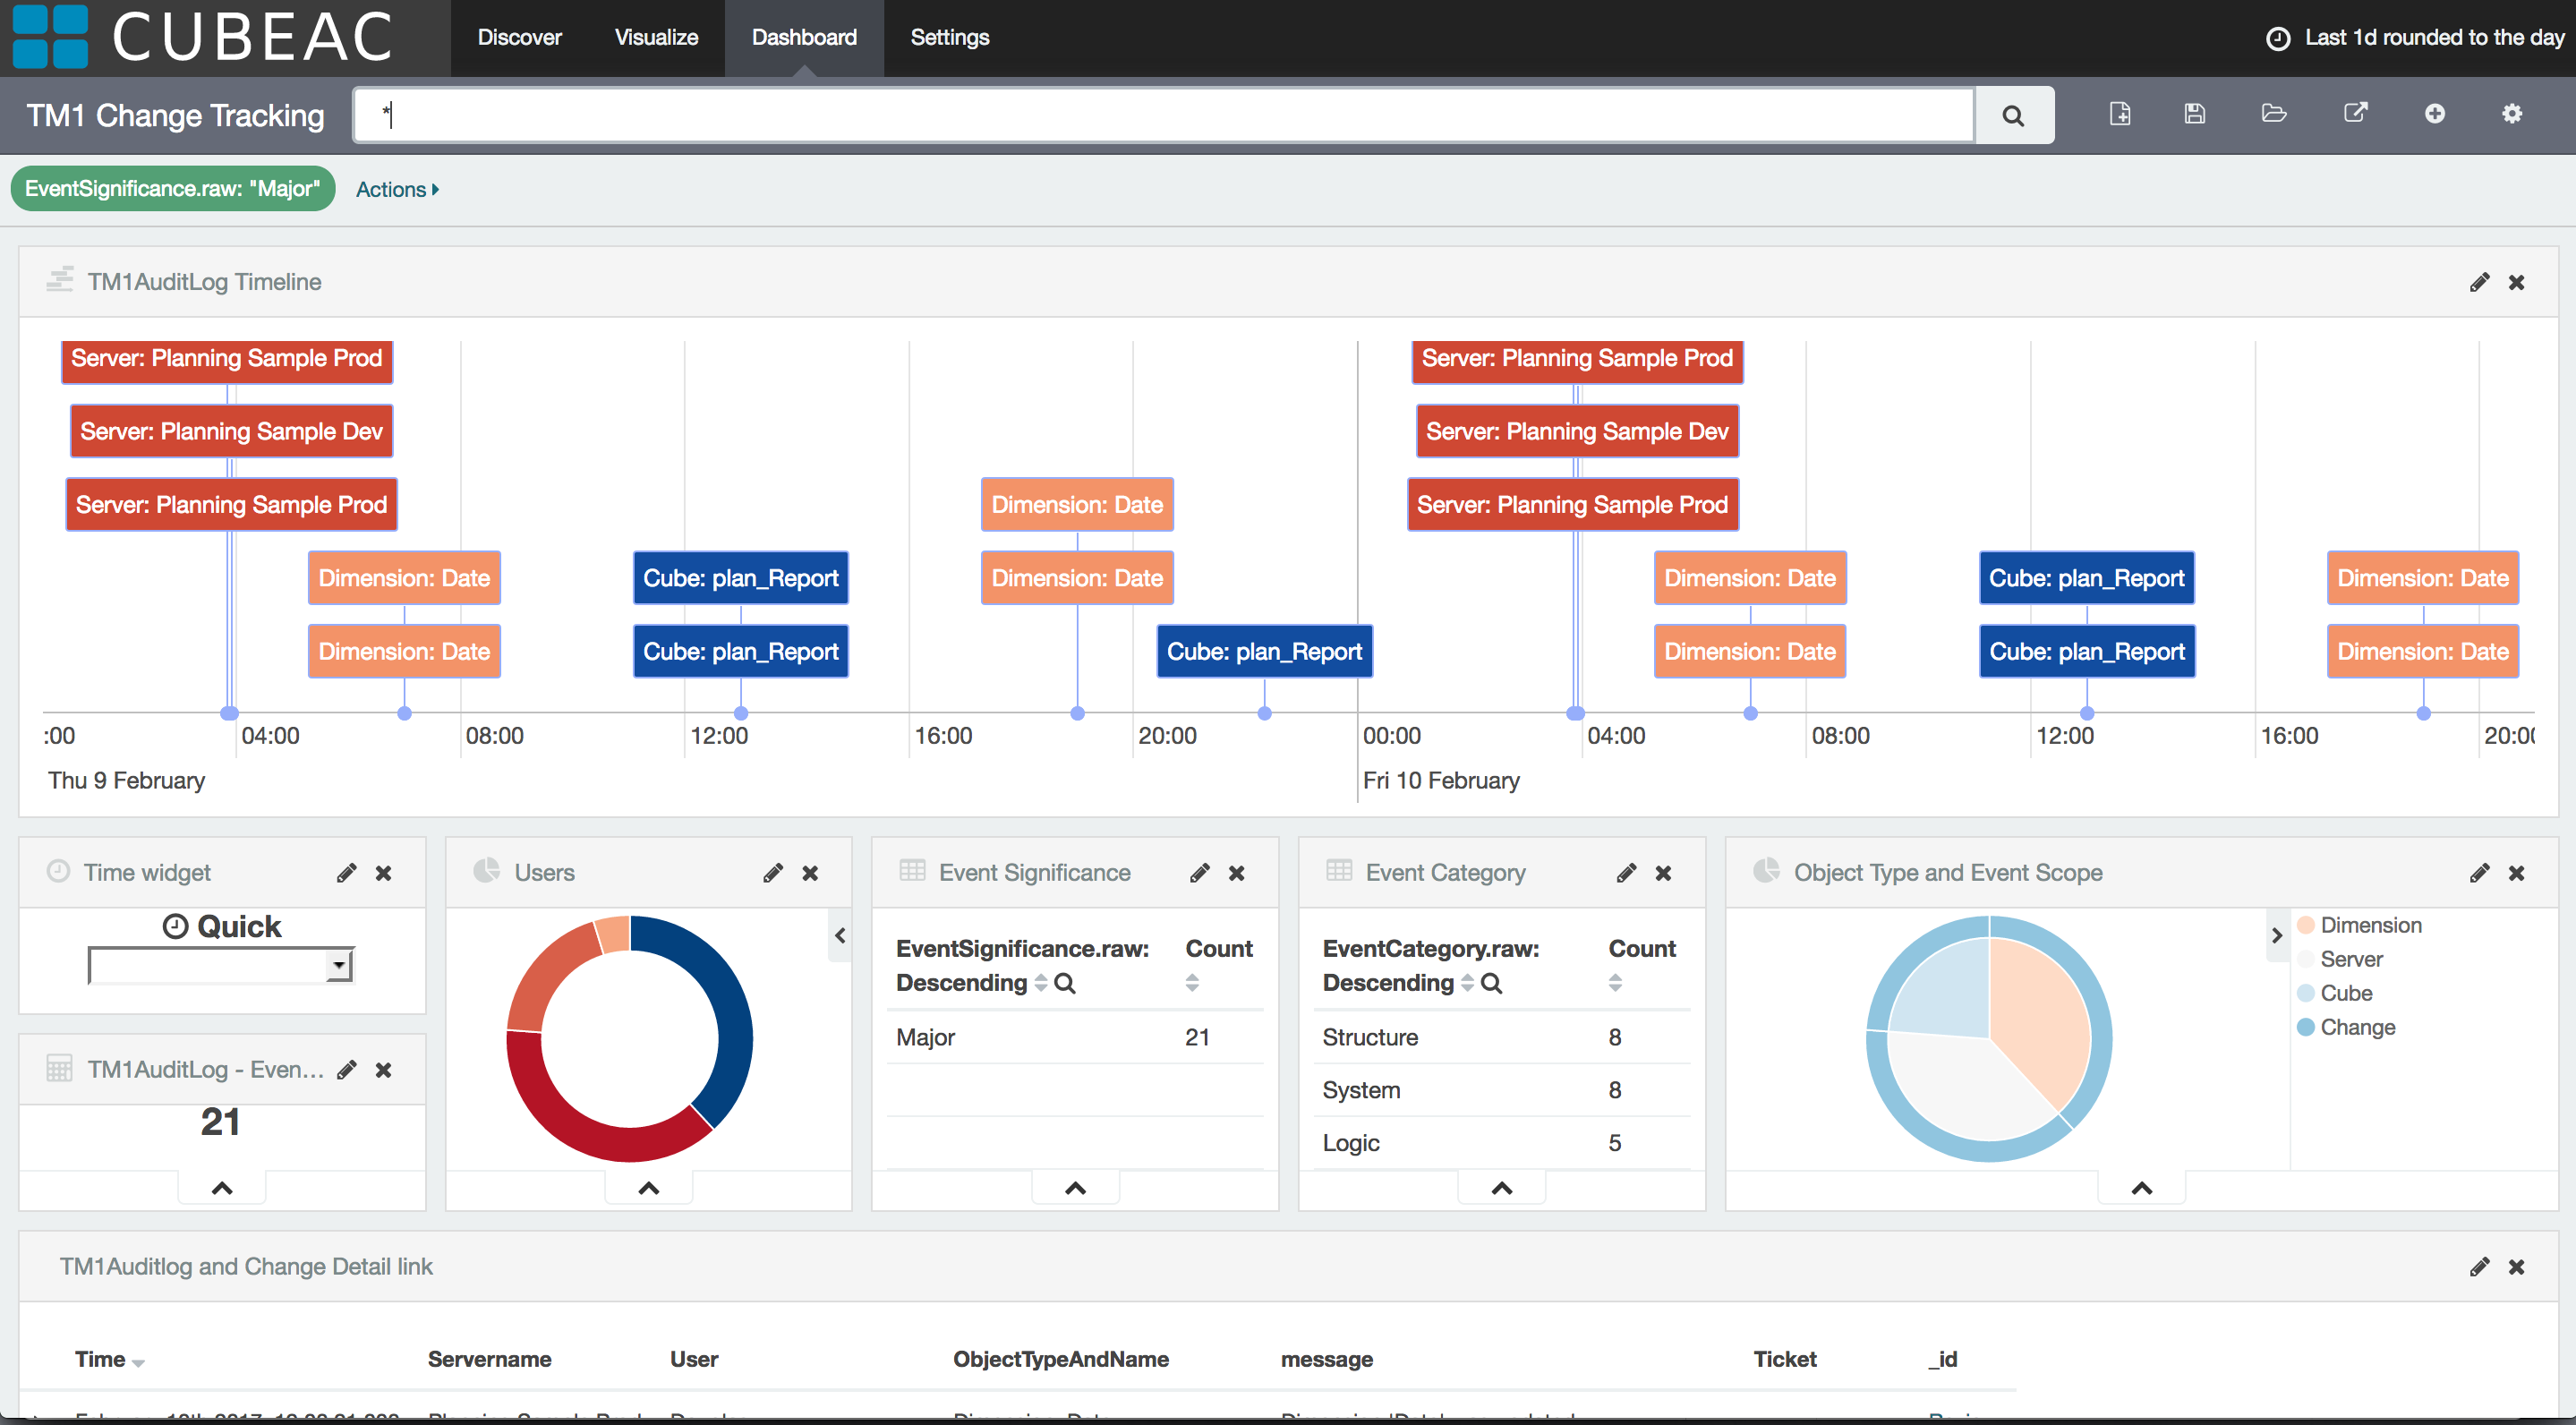This screenshot has width=2576, height=1425.
Task: Click in the dashboard query input field
Action: pos(1164,116)
